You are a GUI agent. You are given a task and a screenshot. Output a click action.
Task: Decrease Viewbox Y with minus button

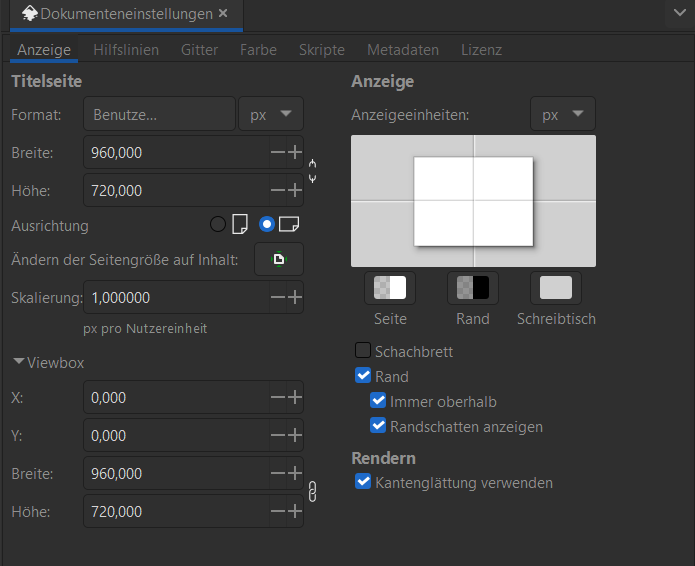click(278, 435)
